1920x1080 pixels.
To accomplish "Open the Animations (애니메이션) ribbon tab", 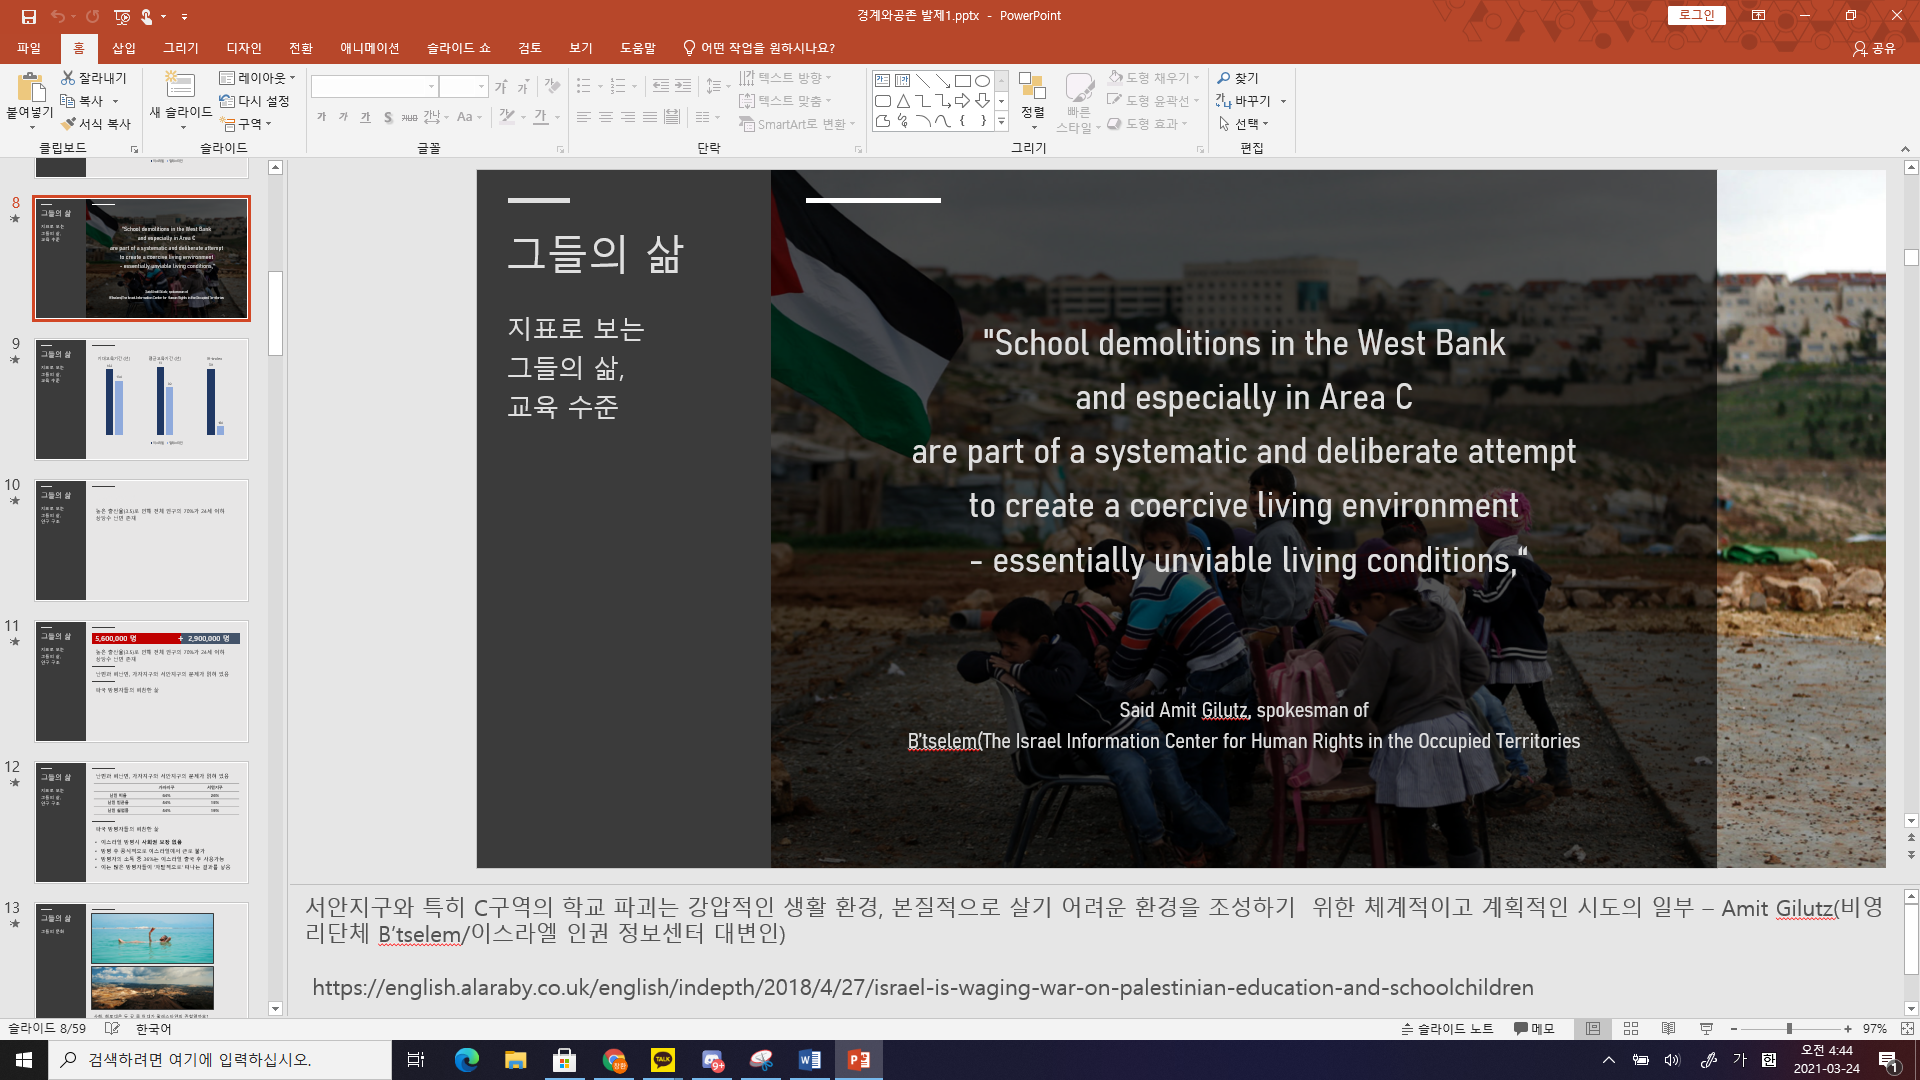I will (x=369, y=48).
